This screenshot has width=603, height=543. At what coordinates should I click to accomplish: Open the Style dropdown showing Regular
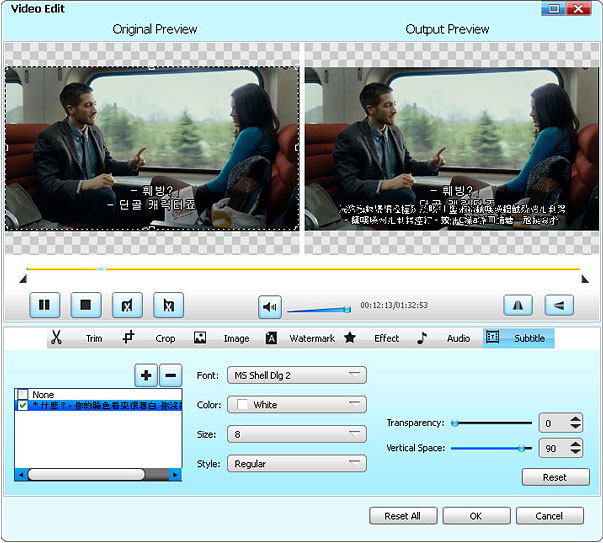click(x=297, y=463)
